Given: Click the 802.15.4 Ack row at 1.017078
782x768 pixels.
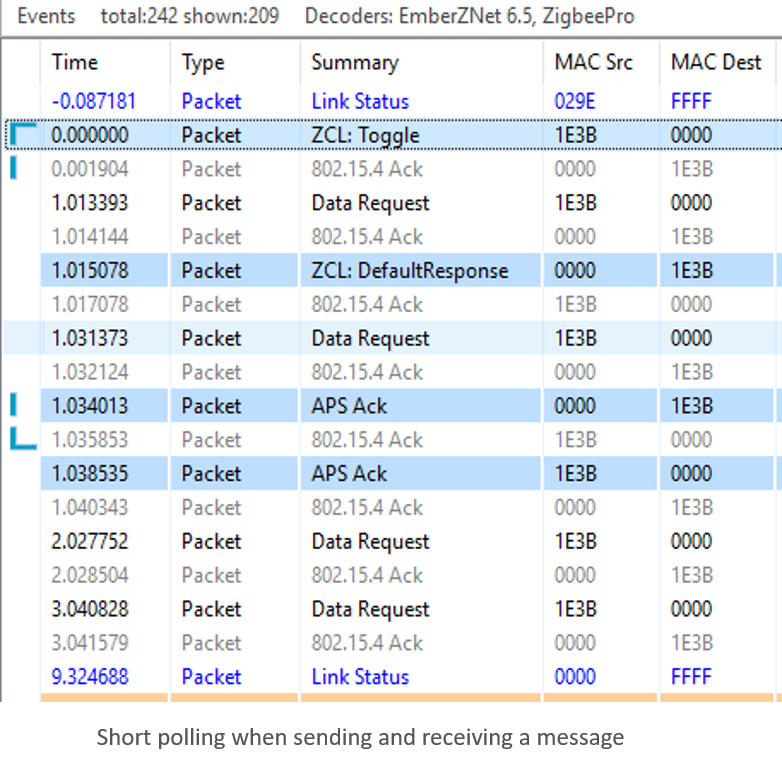Looking at the screenshot, I should click(x=367, y=305).
